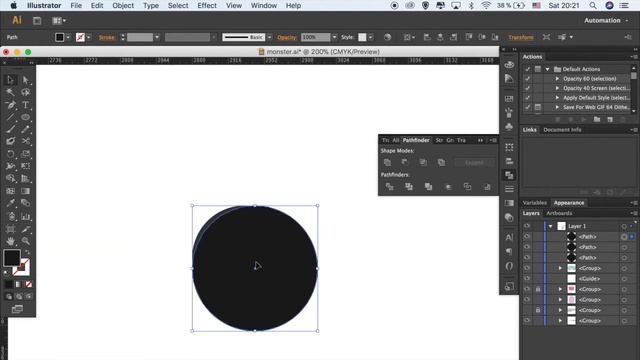Click the orange Stroke label link

(x=107, y=37)
